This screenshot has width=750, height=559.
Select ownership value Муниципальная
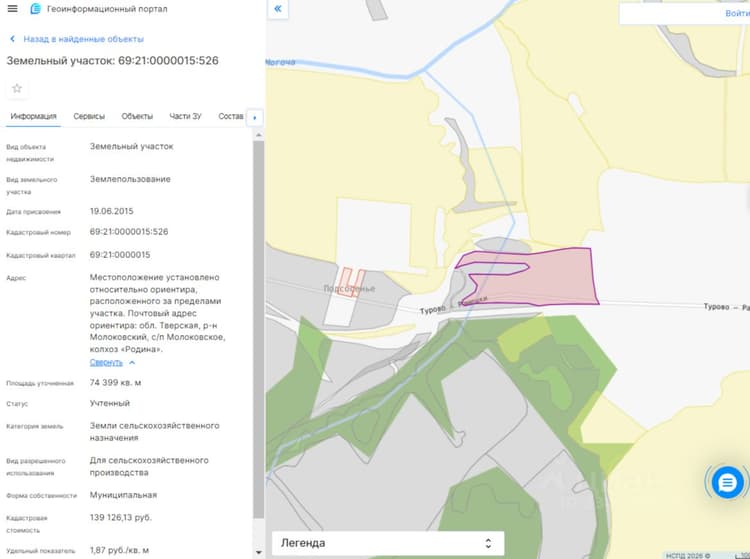tap(123, 495)
